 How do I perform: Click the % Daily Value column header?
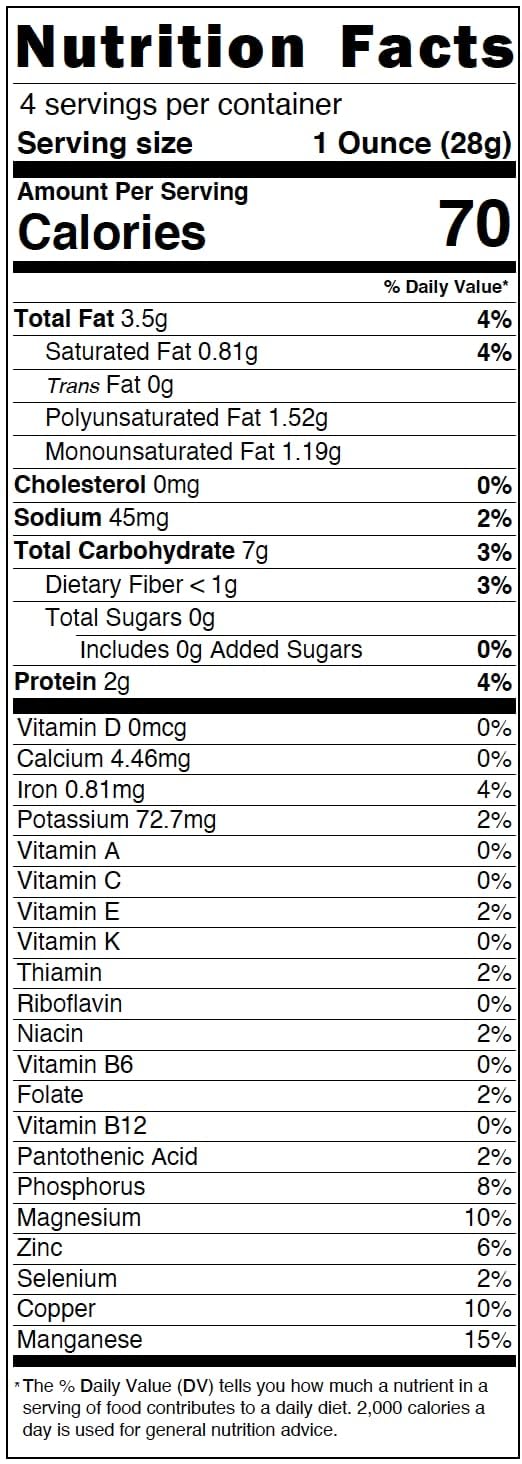(447, 287)
